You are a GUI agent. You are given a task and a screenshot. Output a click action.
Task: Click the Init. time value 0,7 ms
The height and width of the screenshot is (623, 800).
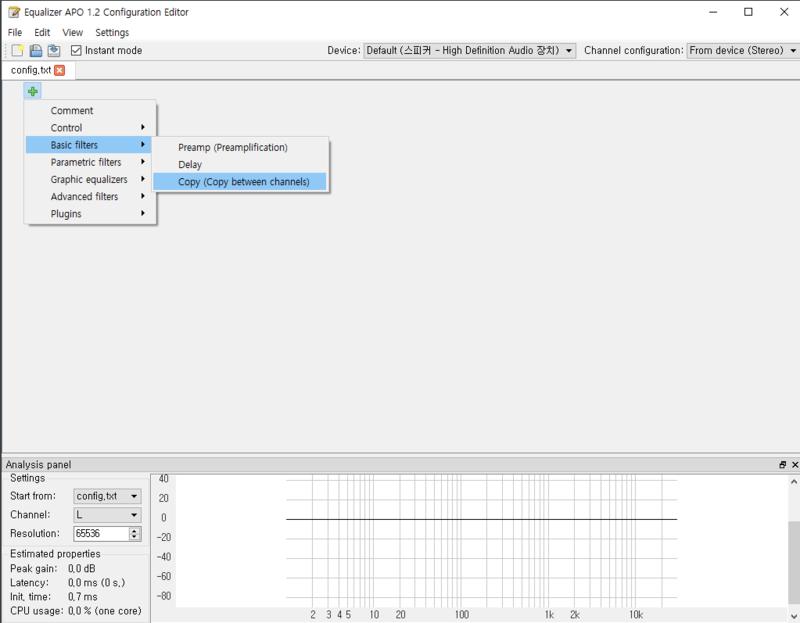(x=83, y=596)
